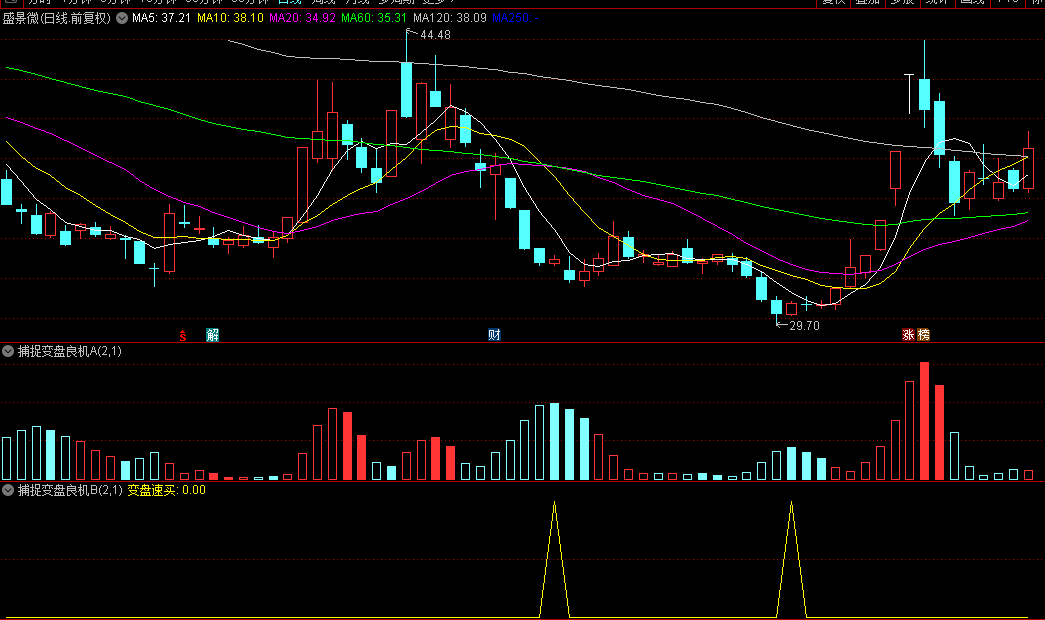Select the yellow MA10 label
Image resolution: width=1045 pixels, height=620 pixels.
click(231, 18)
